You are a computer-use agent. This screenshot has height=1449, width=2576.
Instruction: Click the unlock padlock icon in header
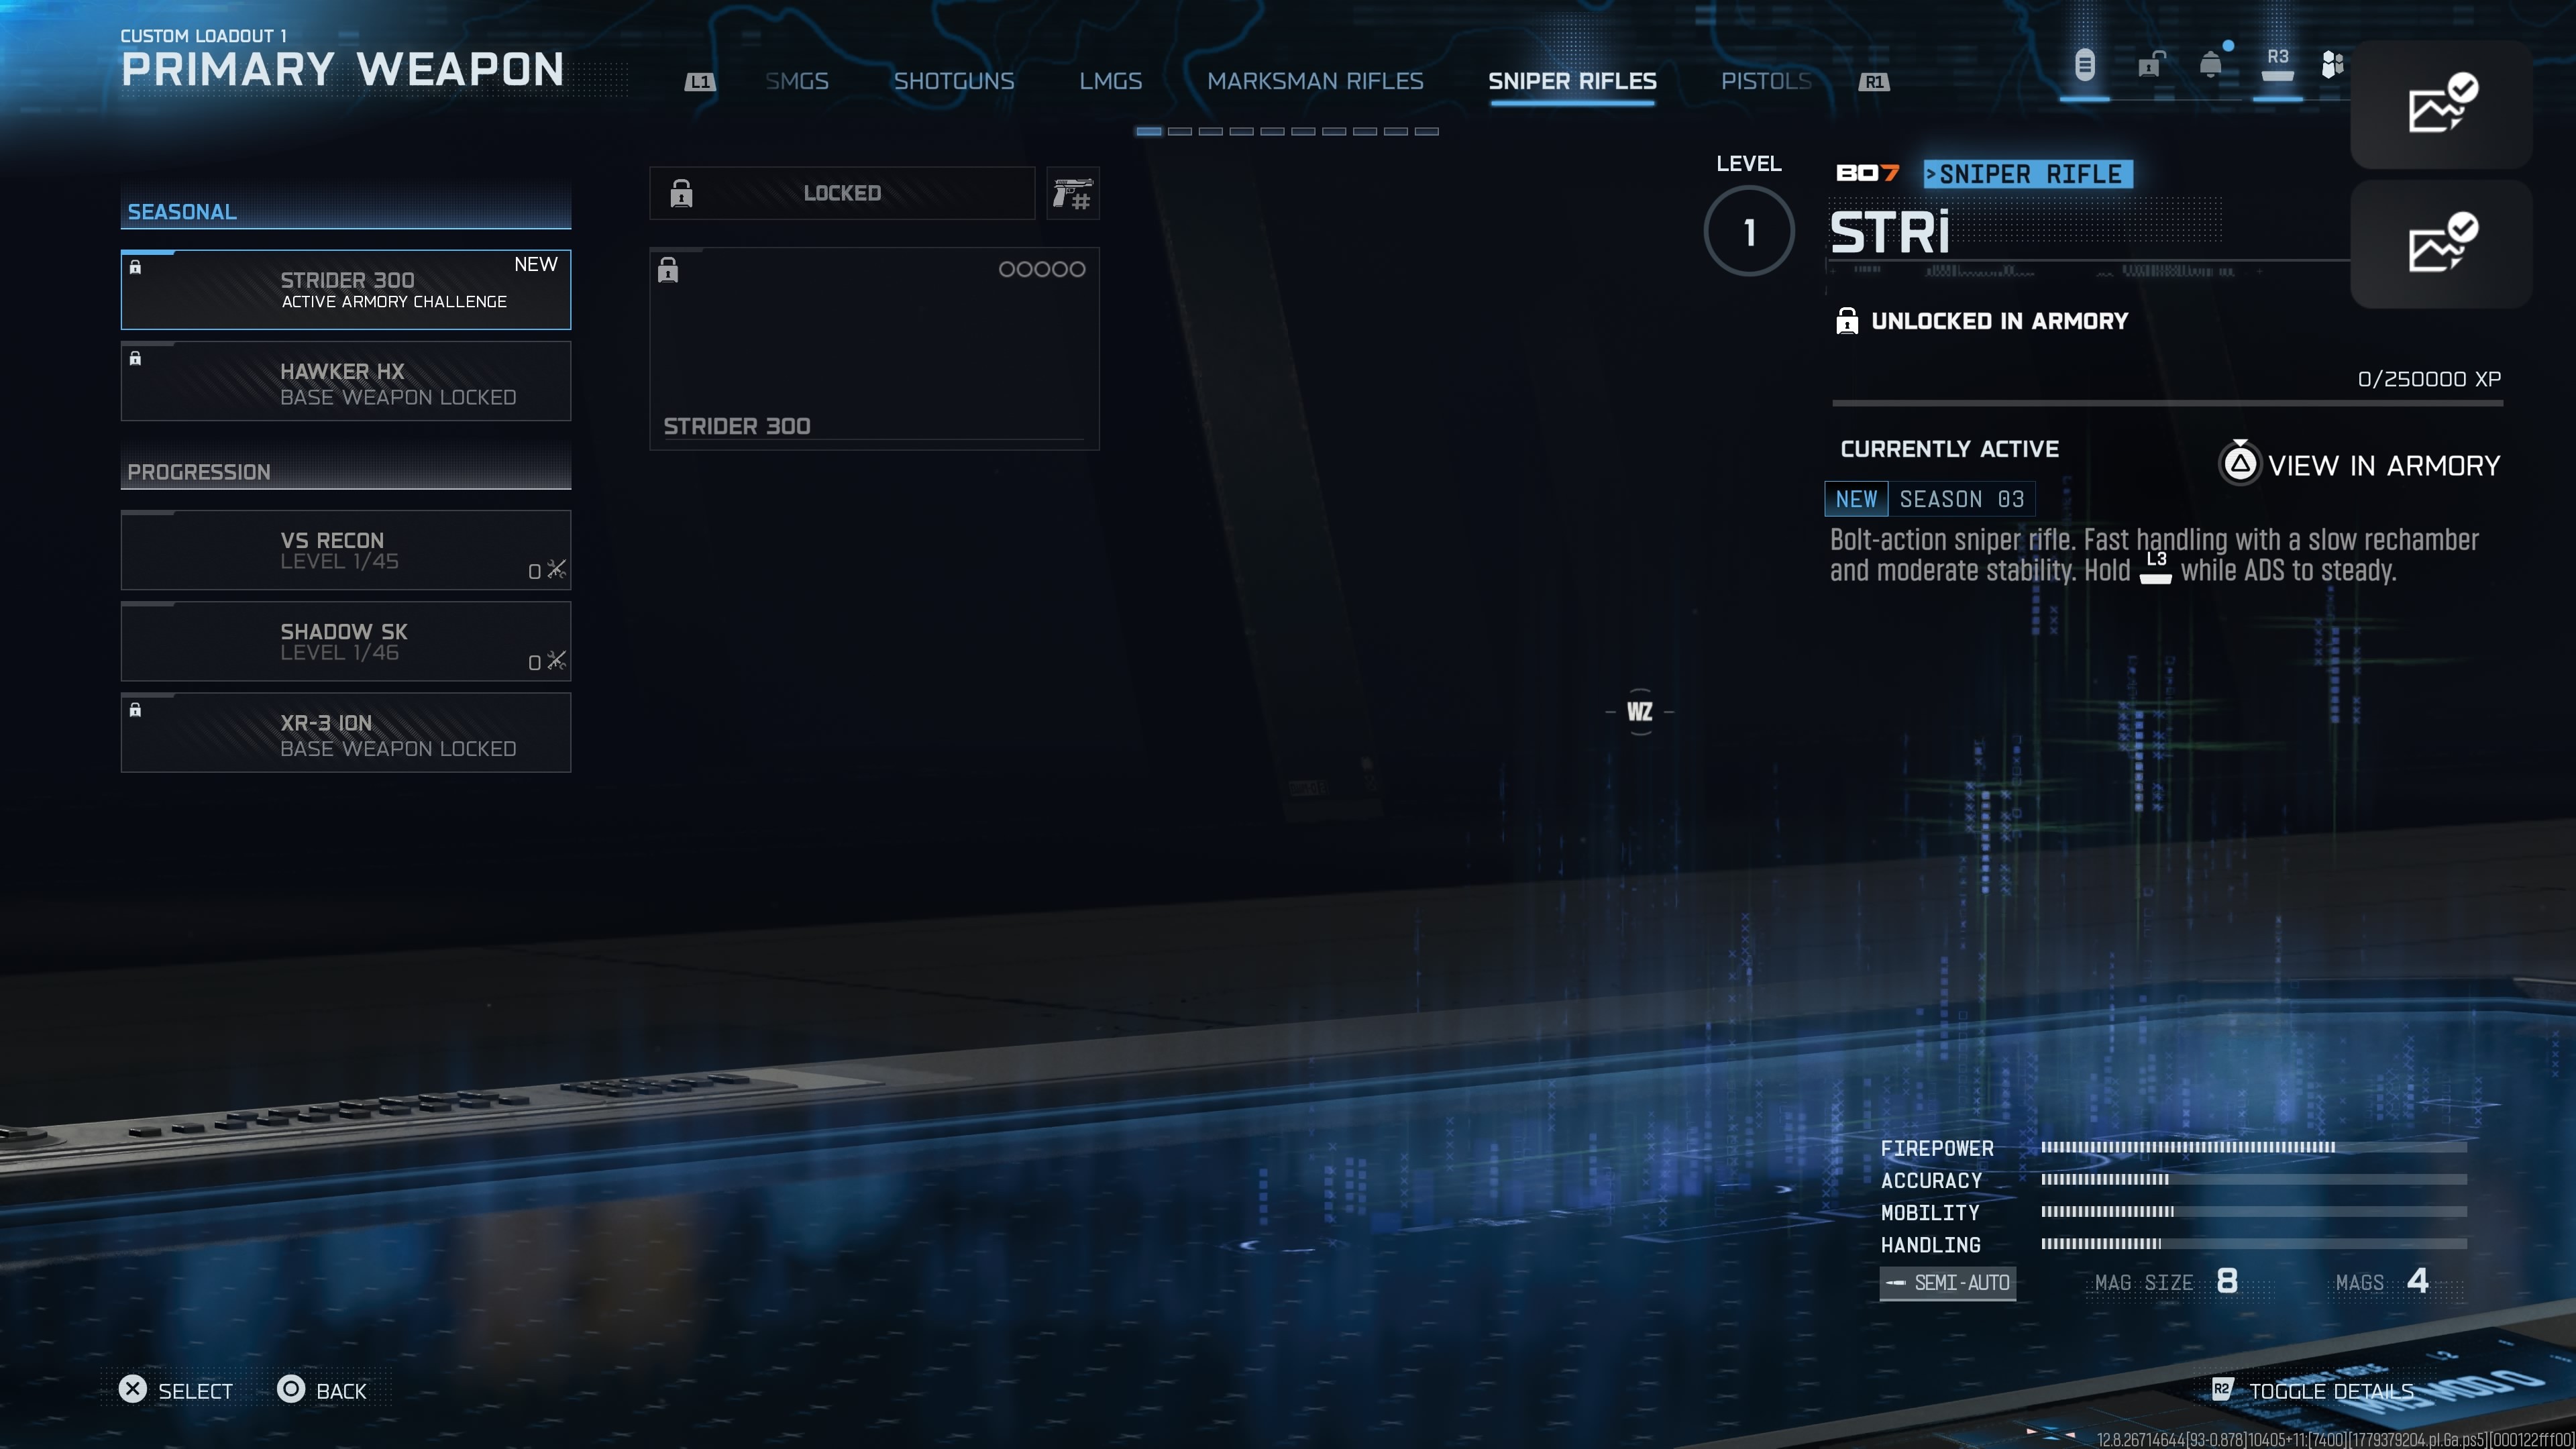click(x=2150, y=65)
